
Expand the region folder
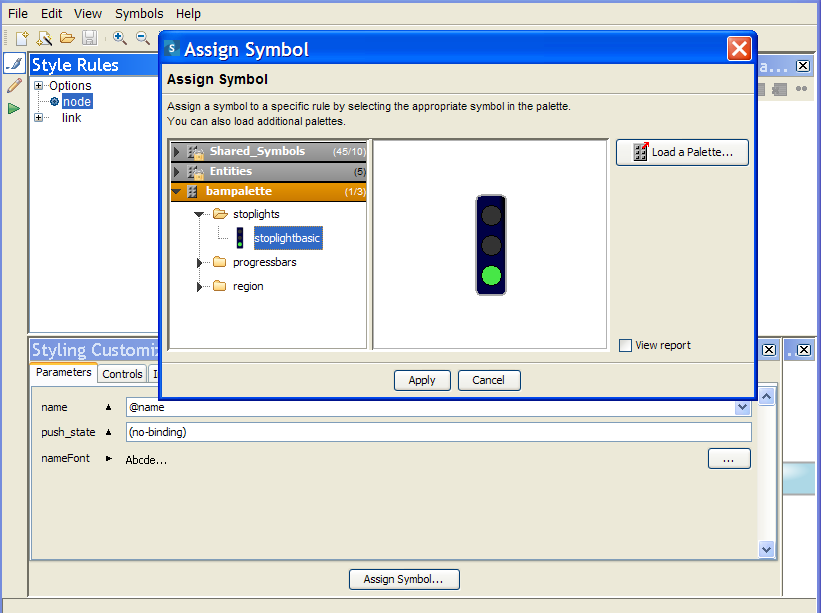(x=199, y=287)
